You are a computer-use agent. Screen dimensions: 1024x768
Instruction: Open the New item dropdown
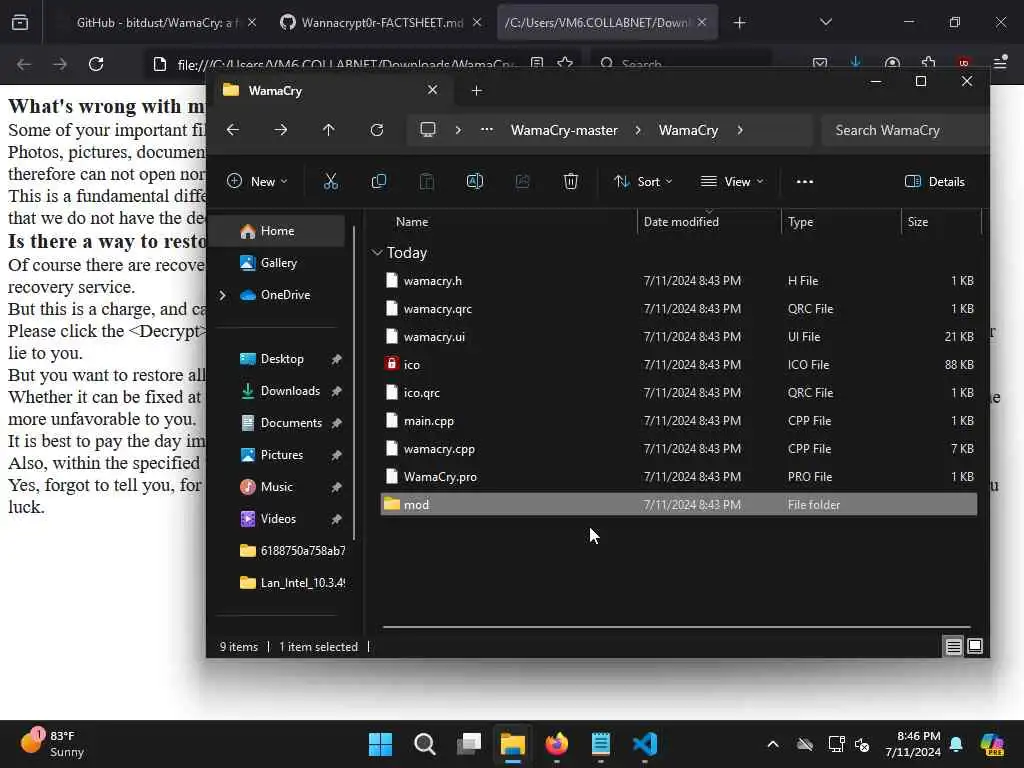(257, 182)
